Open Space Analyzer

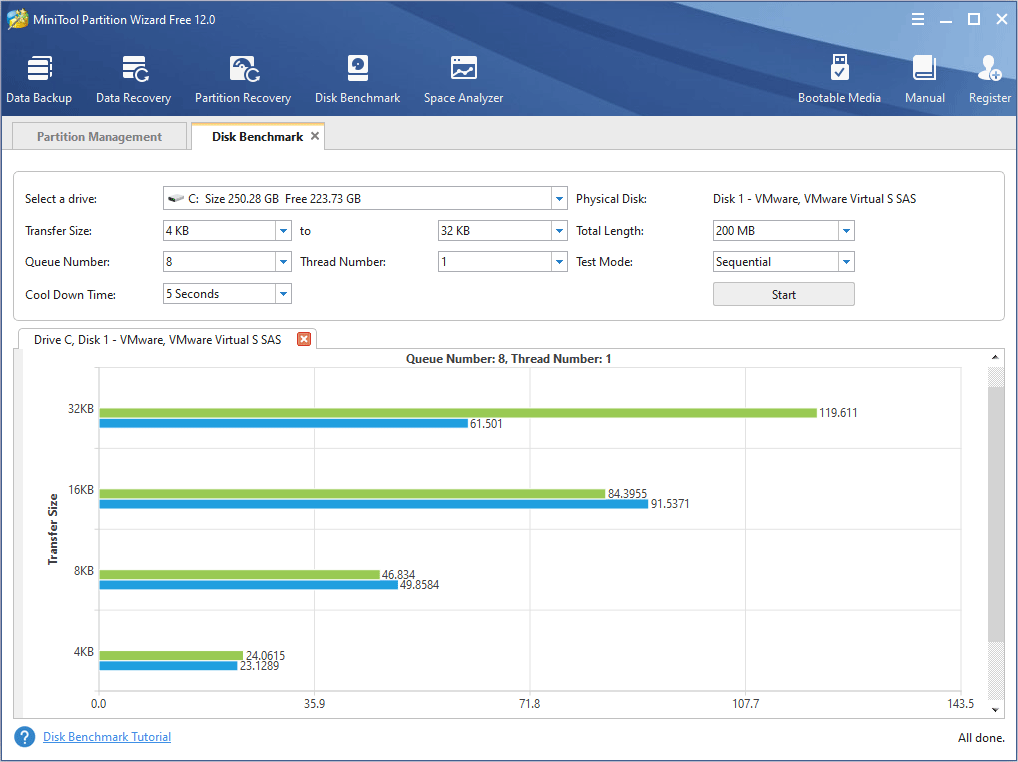point(464,80)
